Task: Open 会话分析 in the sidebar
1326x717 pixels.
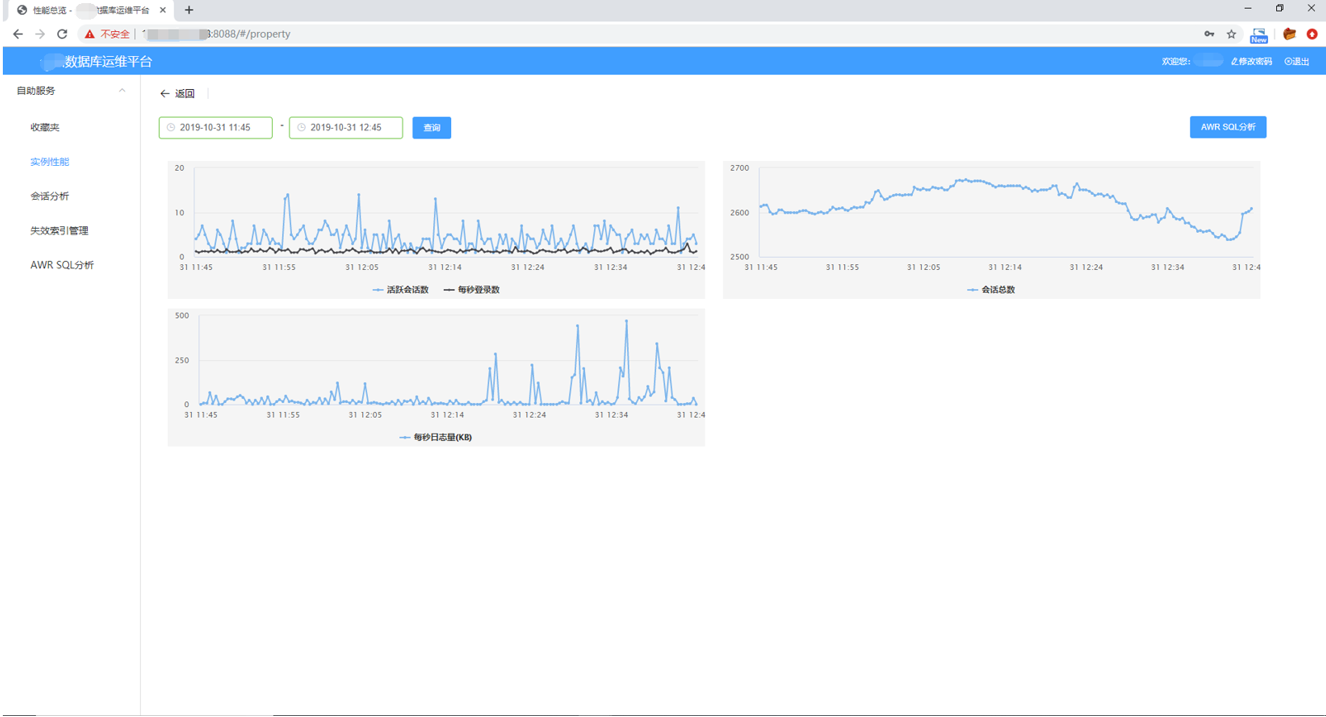Action: (50, 197)
